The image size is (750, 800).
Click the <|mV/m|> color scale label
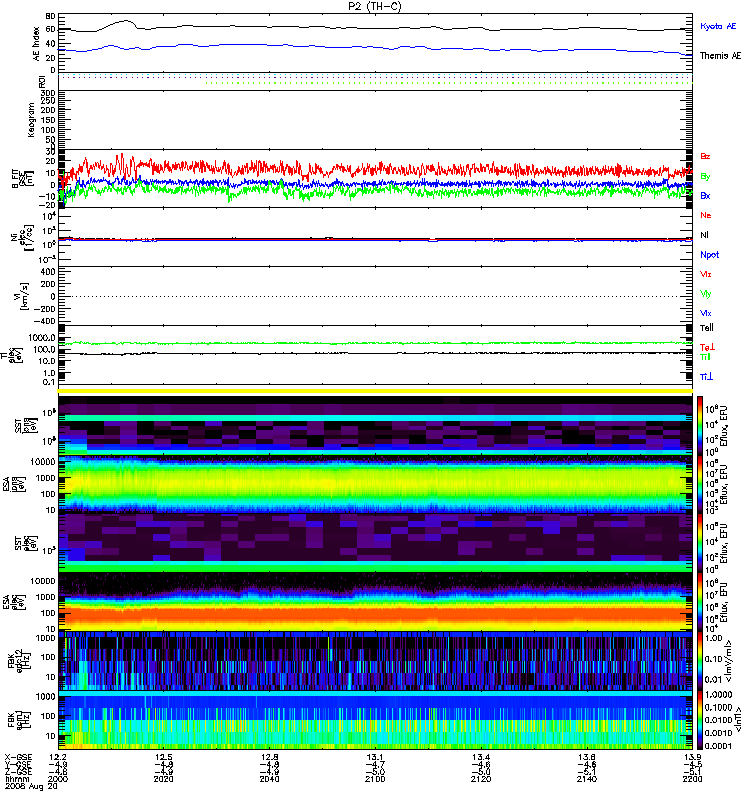click(729, 661)
